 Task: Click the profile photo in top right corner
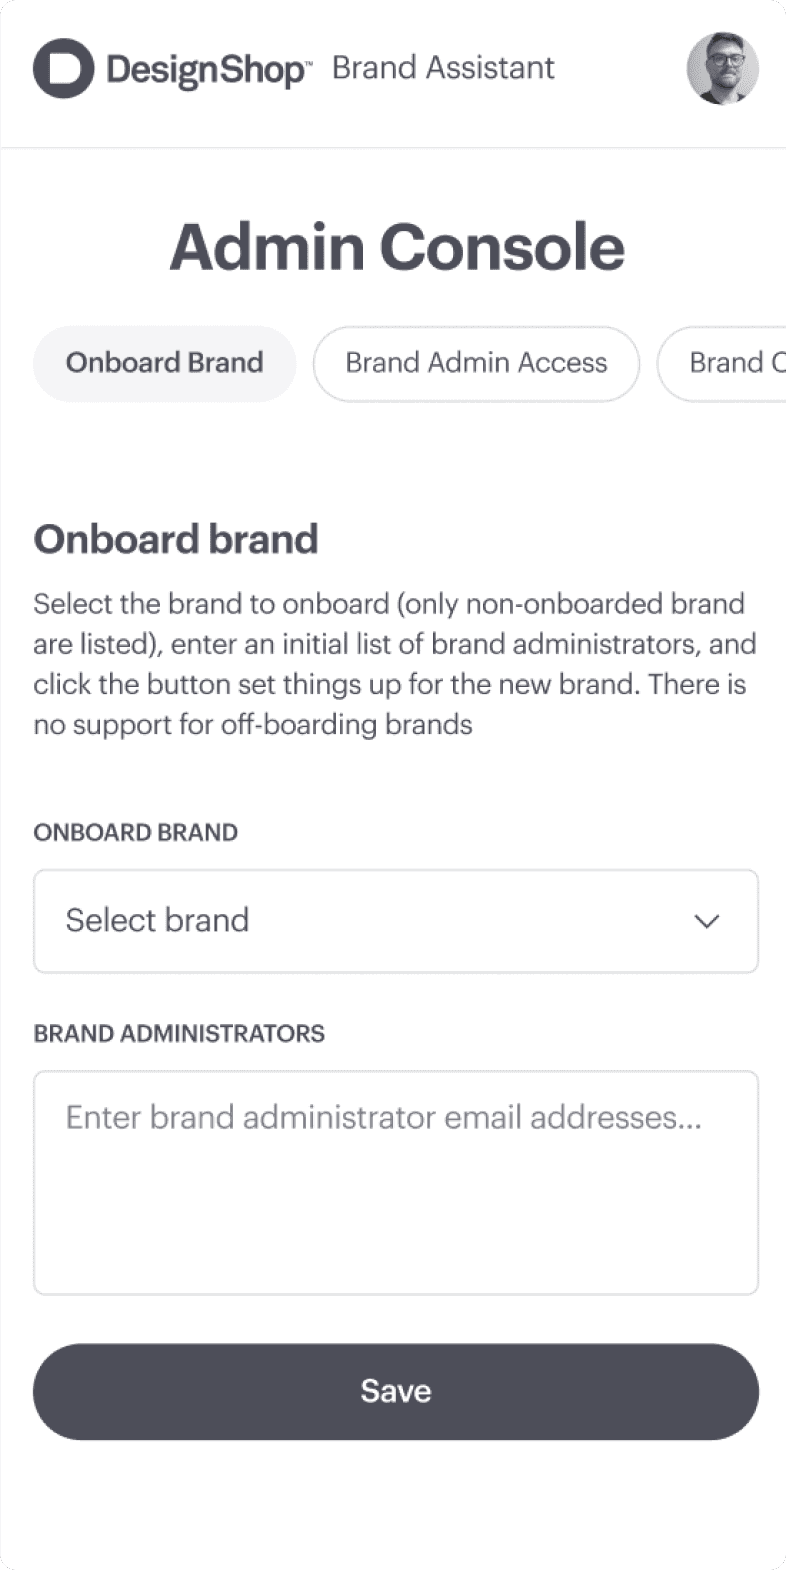coord(721,68)
